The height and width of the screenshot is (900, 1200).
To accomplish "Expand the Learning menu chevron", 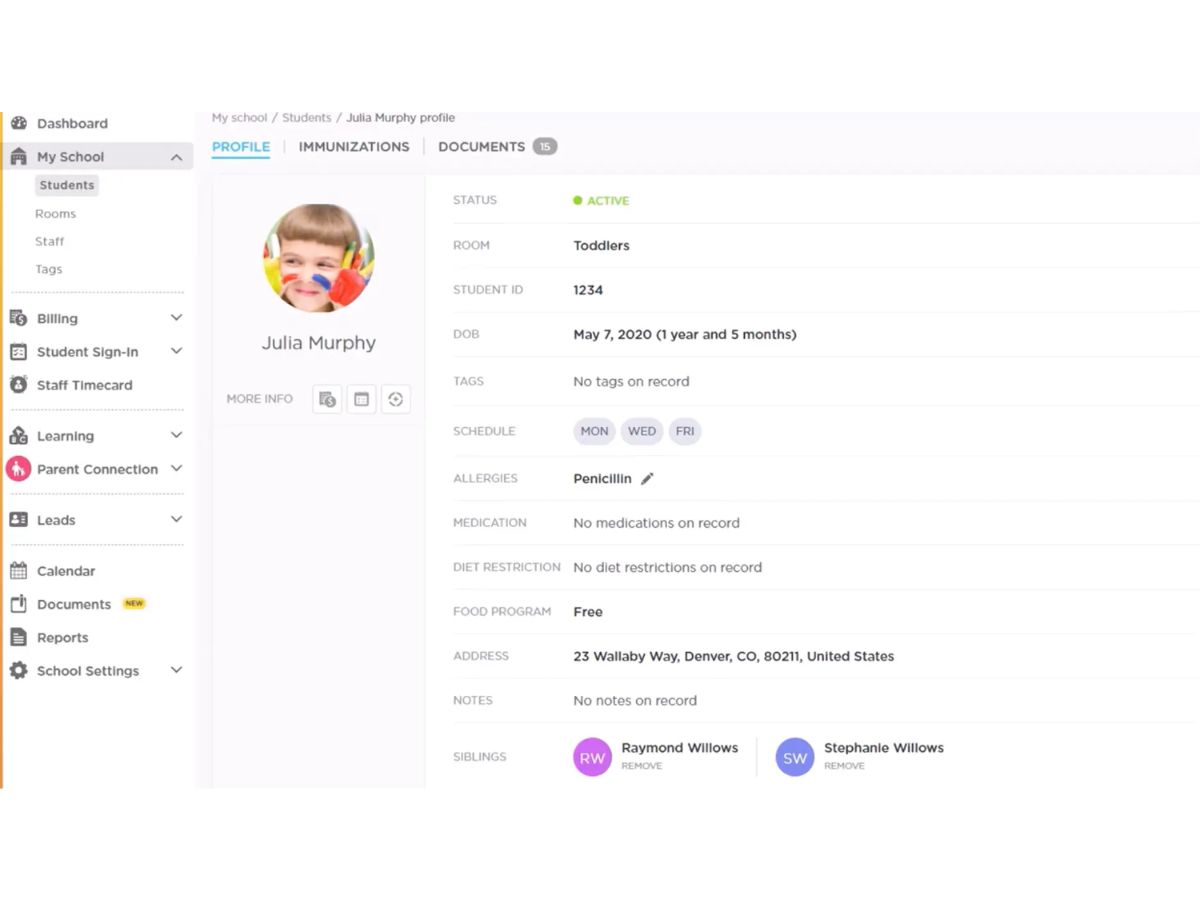I will click(x=176, y=436).
